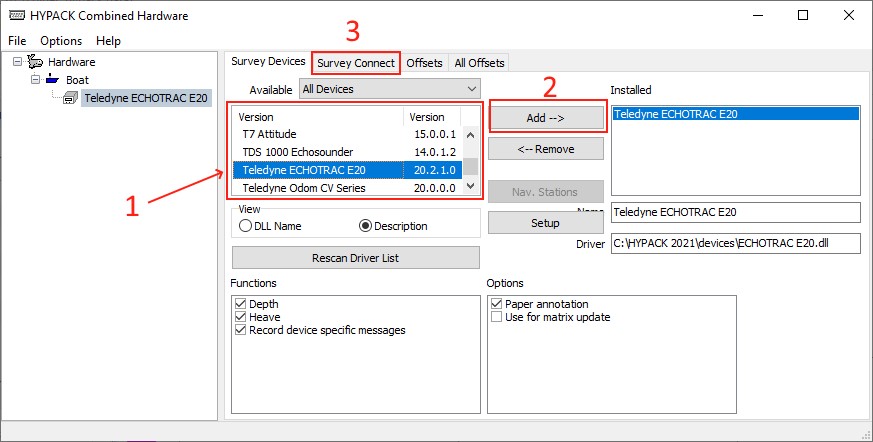Viewport: 873px width, 442px height.
Task: Switch to the Survey Connect tab
Action: click(356, 63)
